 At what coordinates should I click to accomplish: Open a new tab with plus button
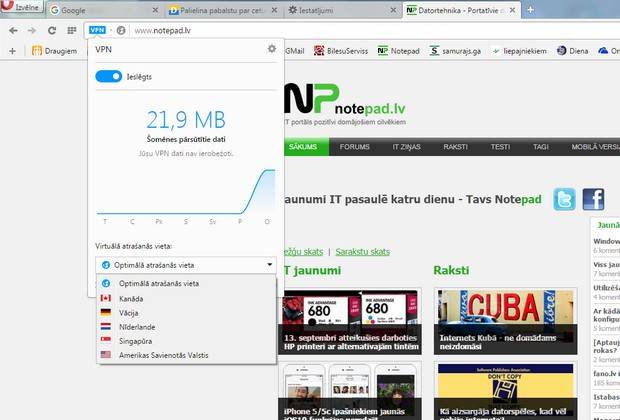tap(530, 10)
